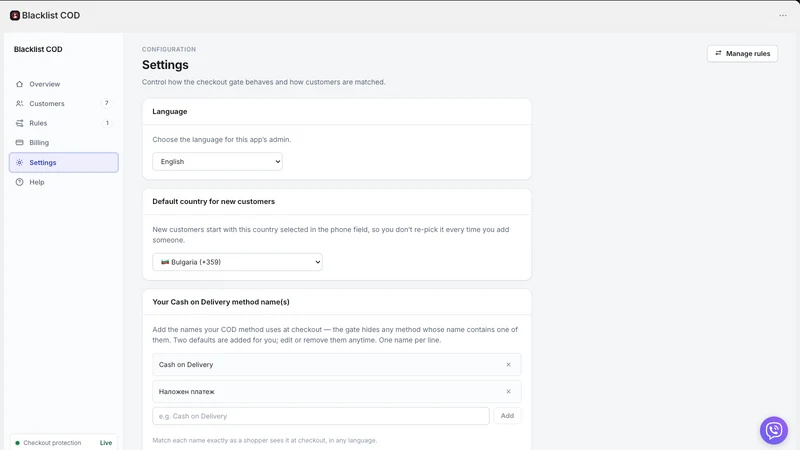
Task: Open the Overview page
Action: [x=64, y=84]
